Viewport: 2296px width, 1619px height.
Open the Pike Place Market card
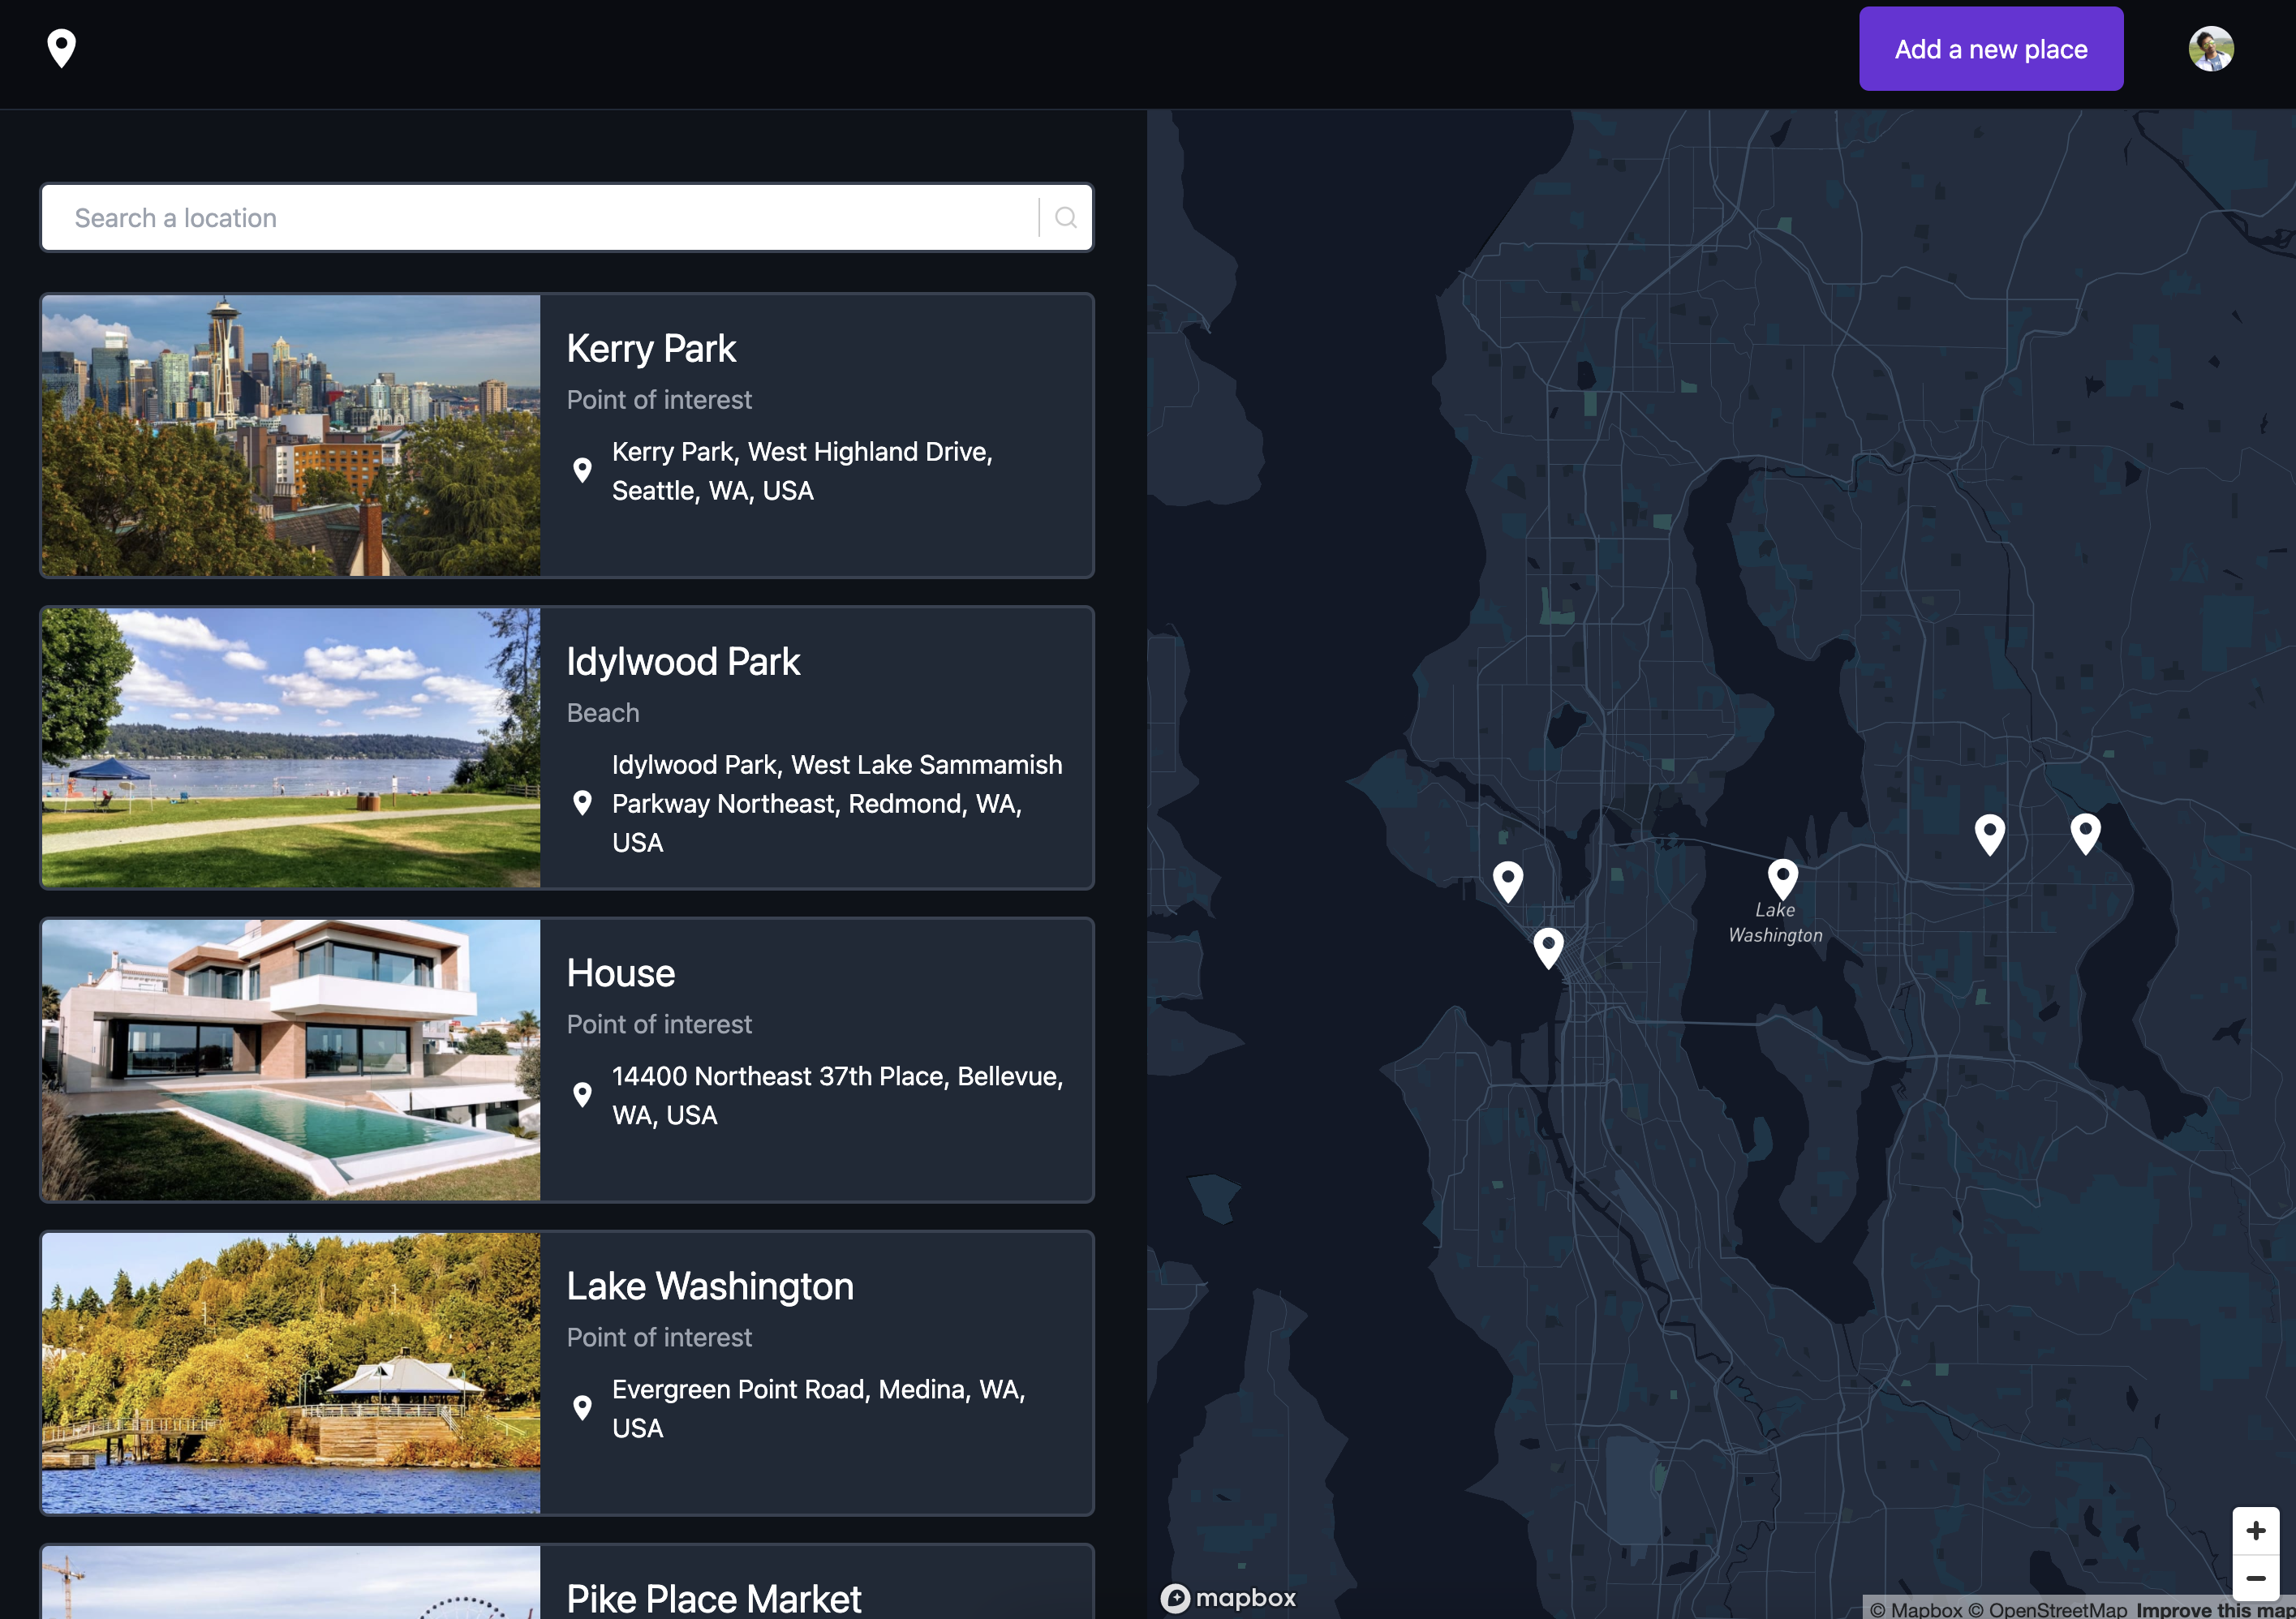click(713, 1596)
